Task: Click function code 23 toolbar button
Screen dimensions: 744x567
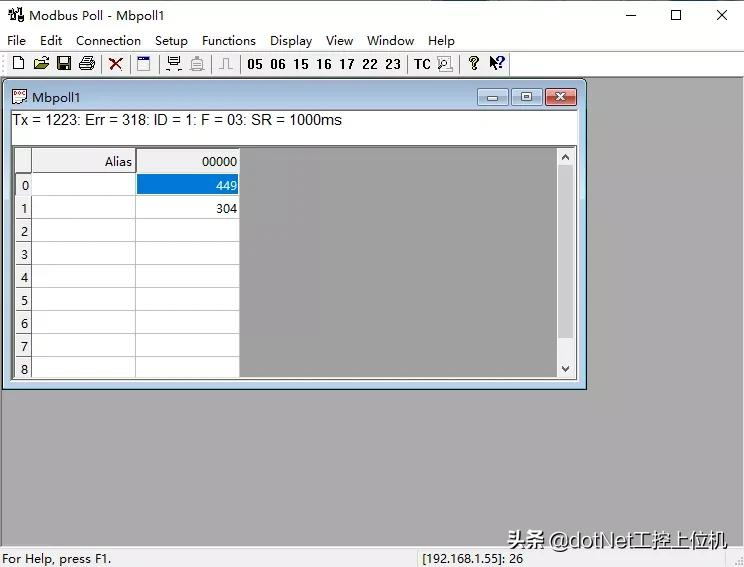Action: coord(393,64)
